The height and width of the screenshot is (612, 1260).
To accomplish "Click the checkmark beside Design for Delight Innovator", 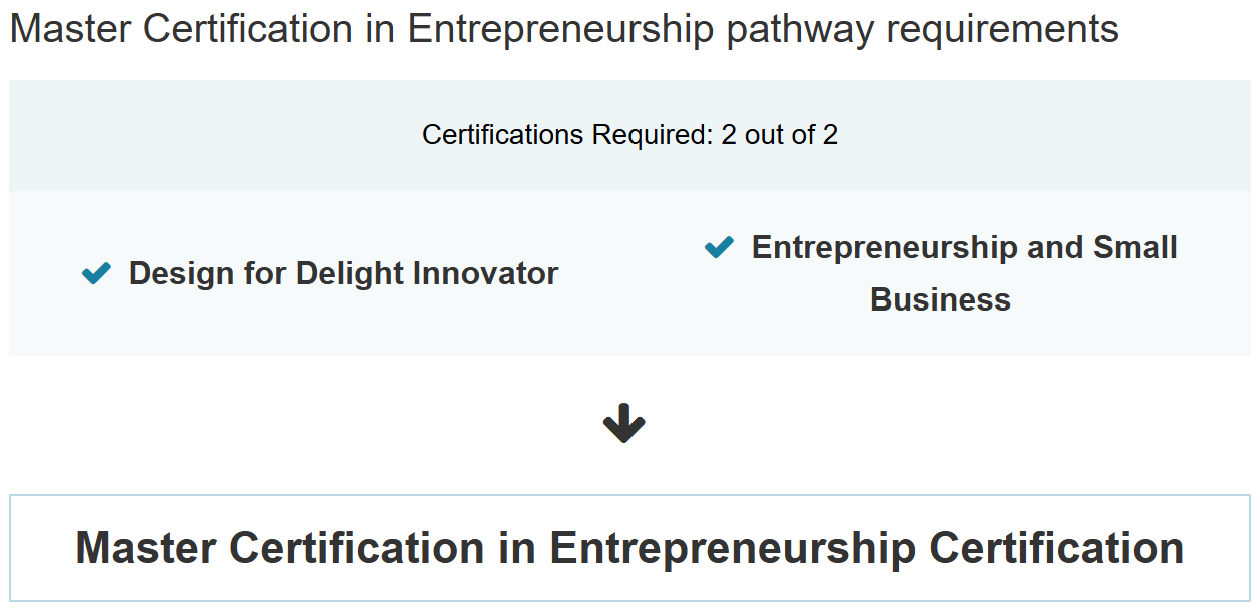I will pos(96,273).
